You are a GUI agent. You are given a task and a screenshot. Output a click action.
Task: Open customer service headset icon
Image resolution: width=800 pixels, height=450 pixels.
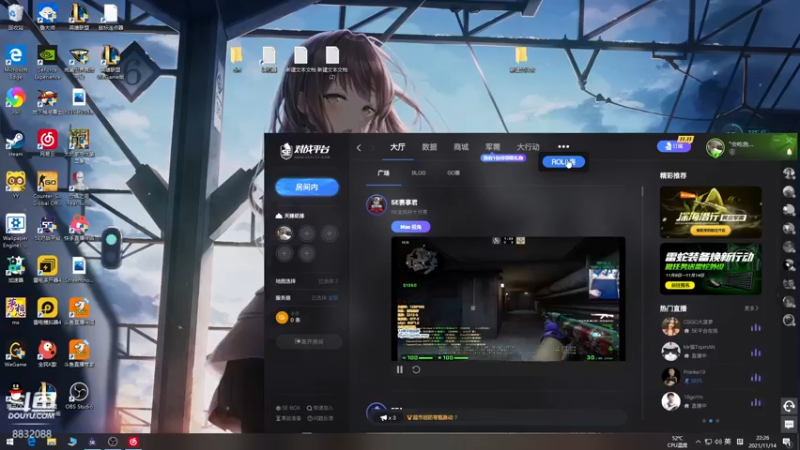click(x=789, y=406)
